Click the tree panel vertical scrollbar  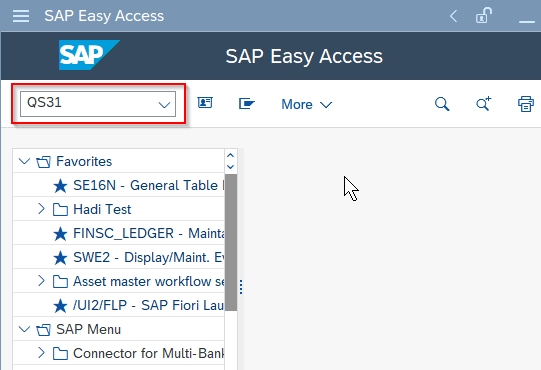231,242
